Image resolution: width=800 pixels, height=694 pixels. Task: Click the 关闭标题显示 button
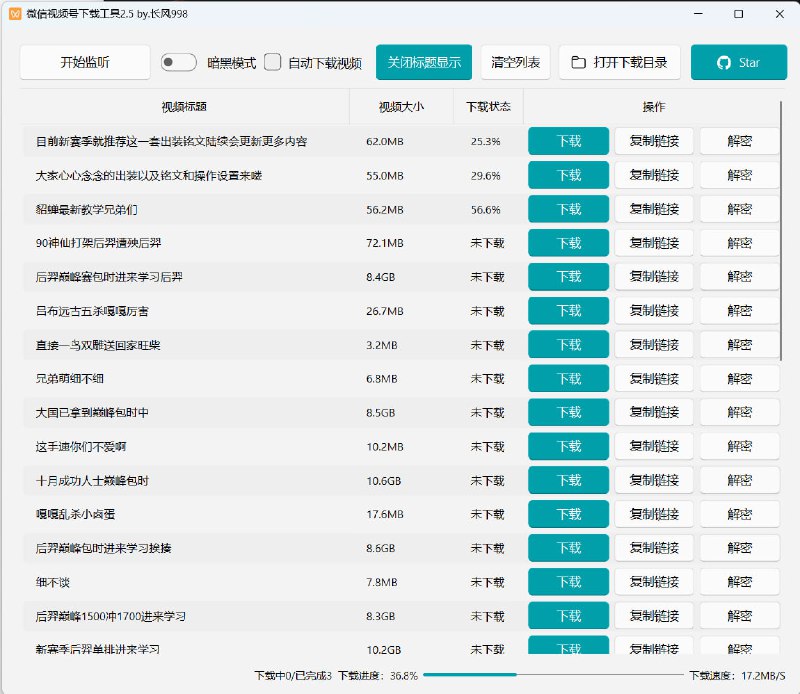click(423, 61)
